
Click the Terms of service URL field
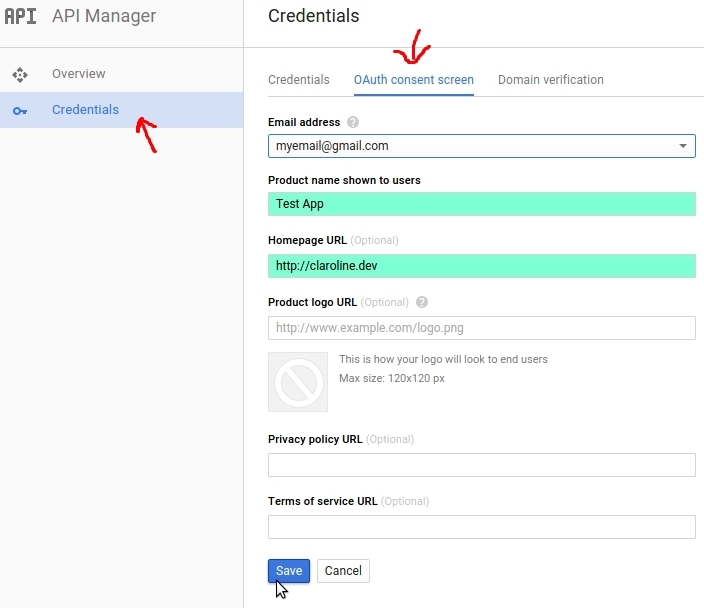482,527
